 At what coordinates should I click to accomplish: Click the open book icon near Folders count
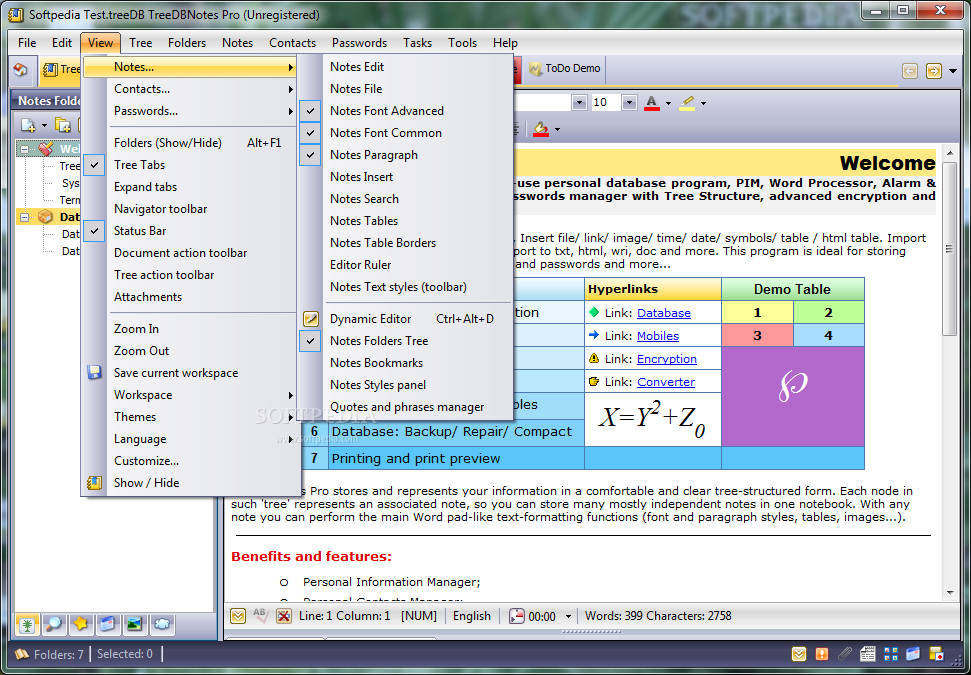[x=22, y=654]
